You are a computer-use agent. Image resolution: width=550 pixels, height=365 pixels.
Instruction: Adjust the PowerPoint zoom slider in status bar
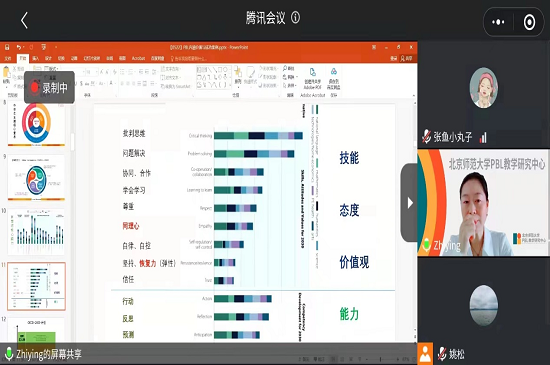pyautogui.click(x=381, y=359)
